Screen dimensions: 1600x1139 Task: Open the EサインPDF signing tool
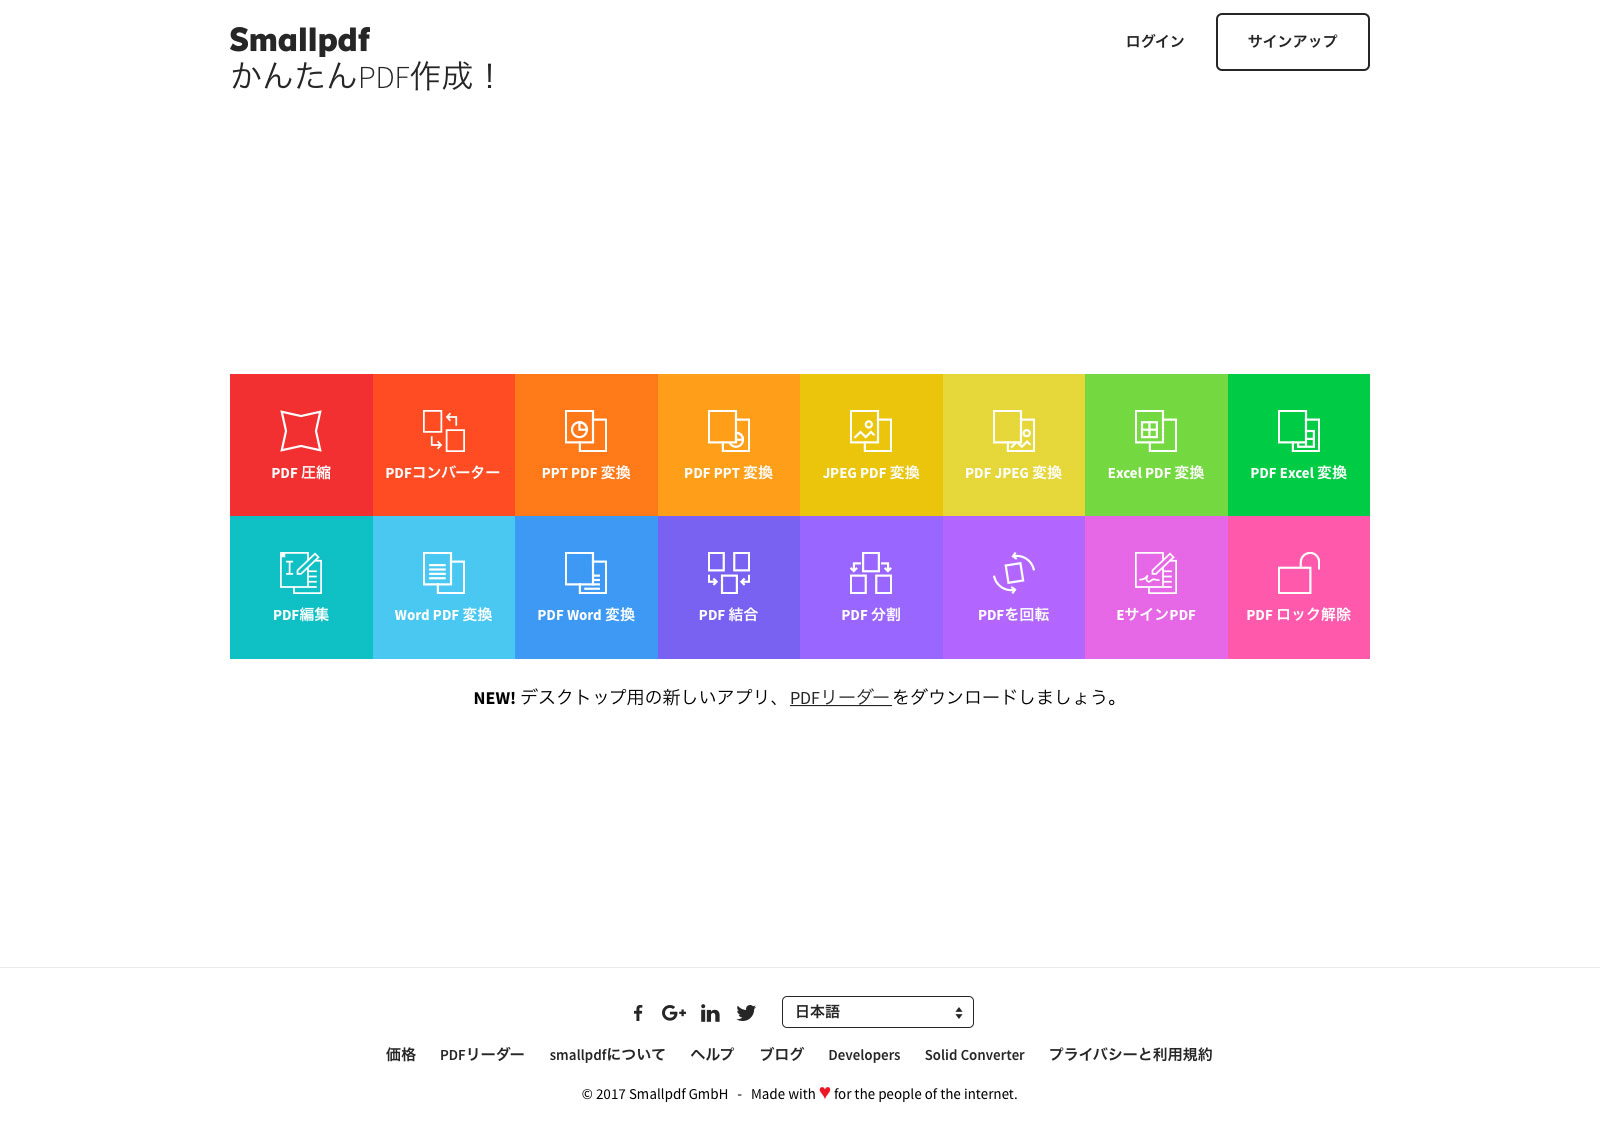(x=1156, y=587)
